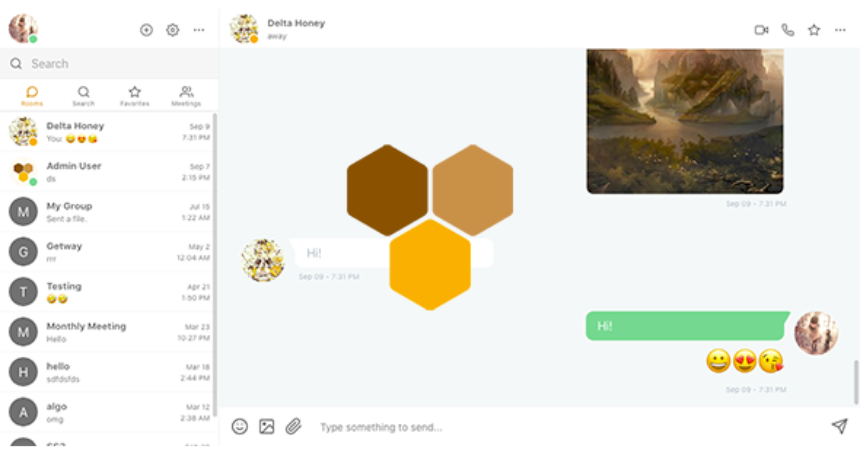The image size is (860, 455).
Task: Open the Monthly Meeting room
Action: pyautogui.click(x=108, y=332)
